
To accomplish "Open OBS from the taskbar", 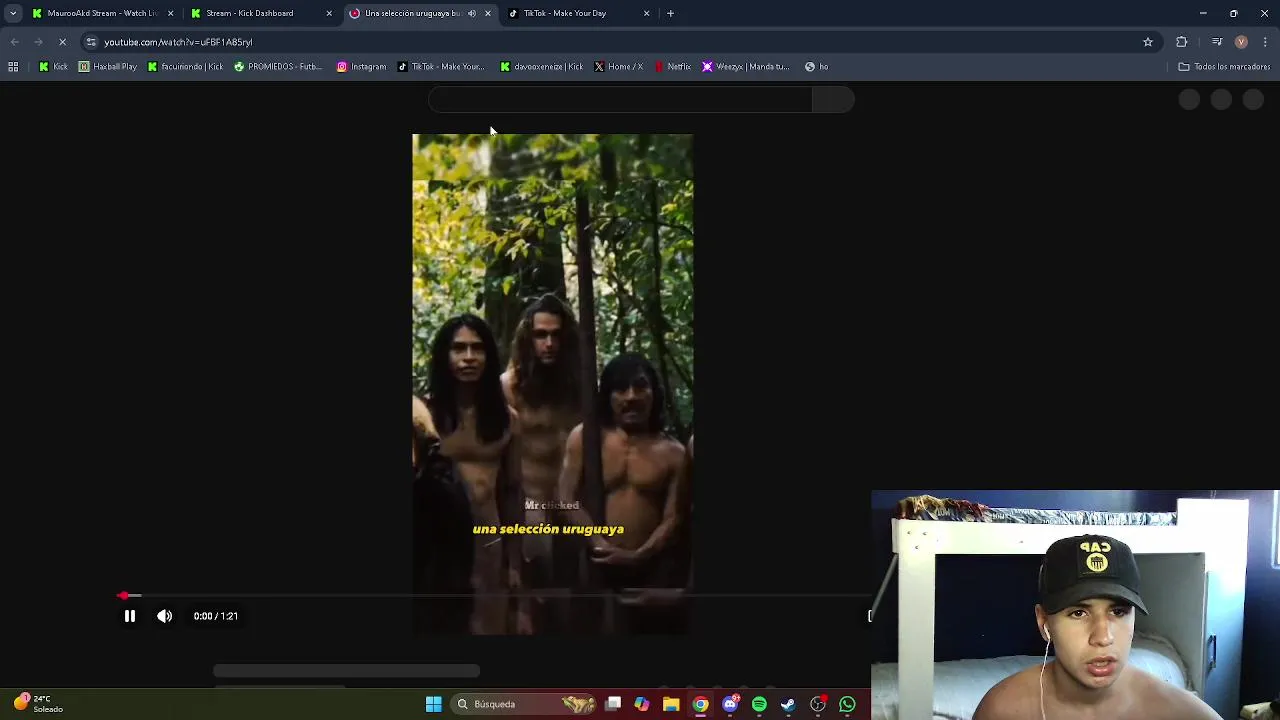I will (818, 704).
